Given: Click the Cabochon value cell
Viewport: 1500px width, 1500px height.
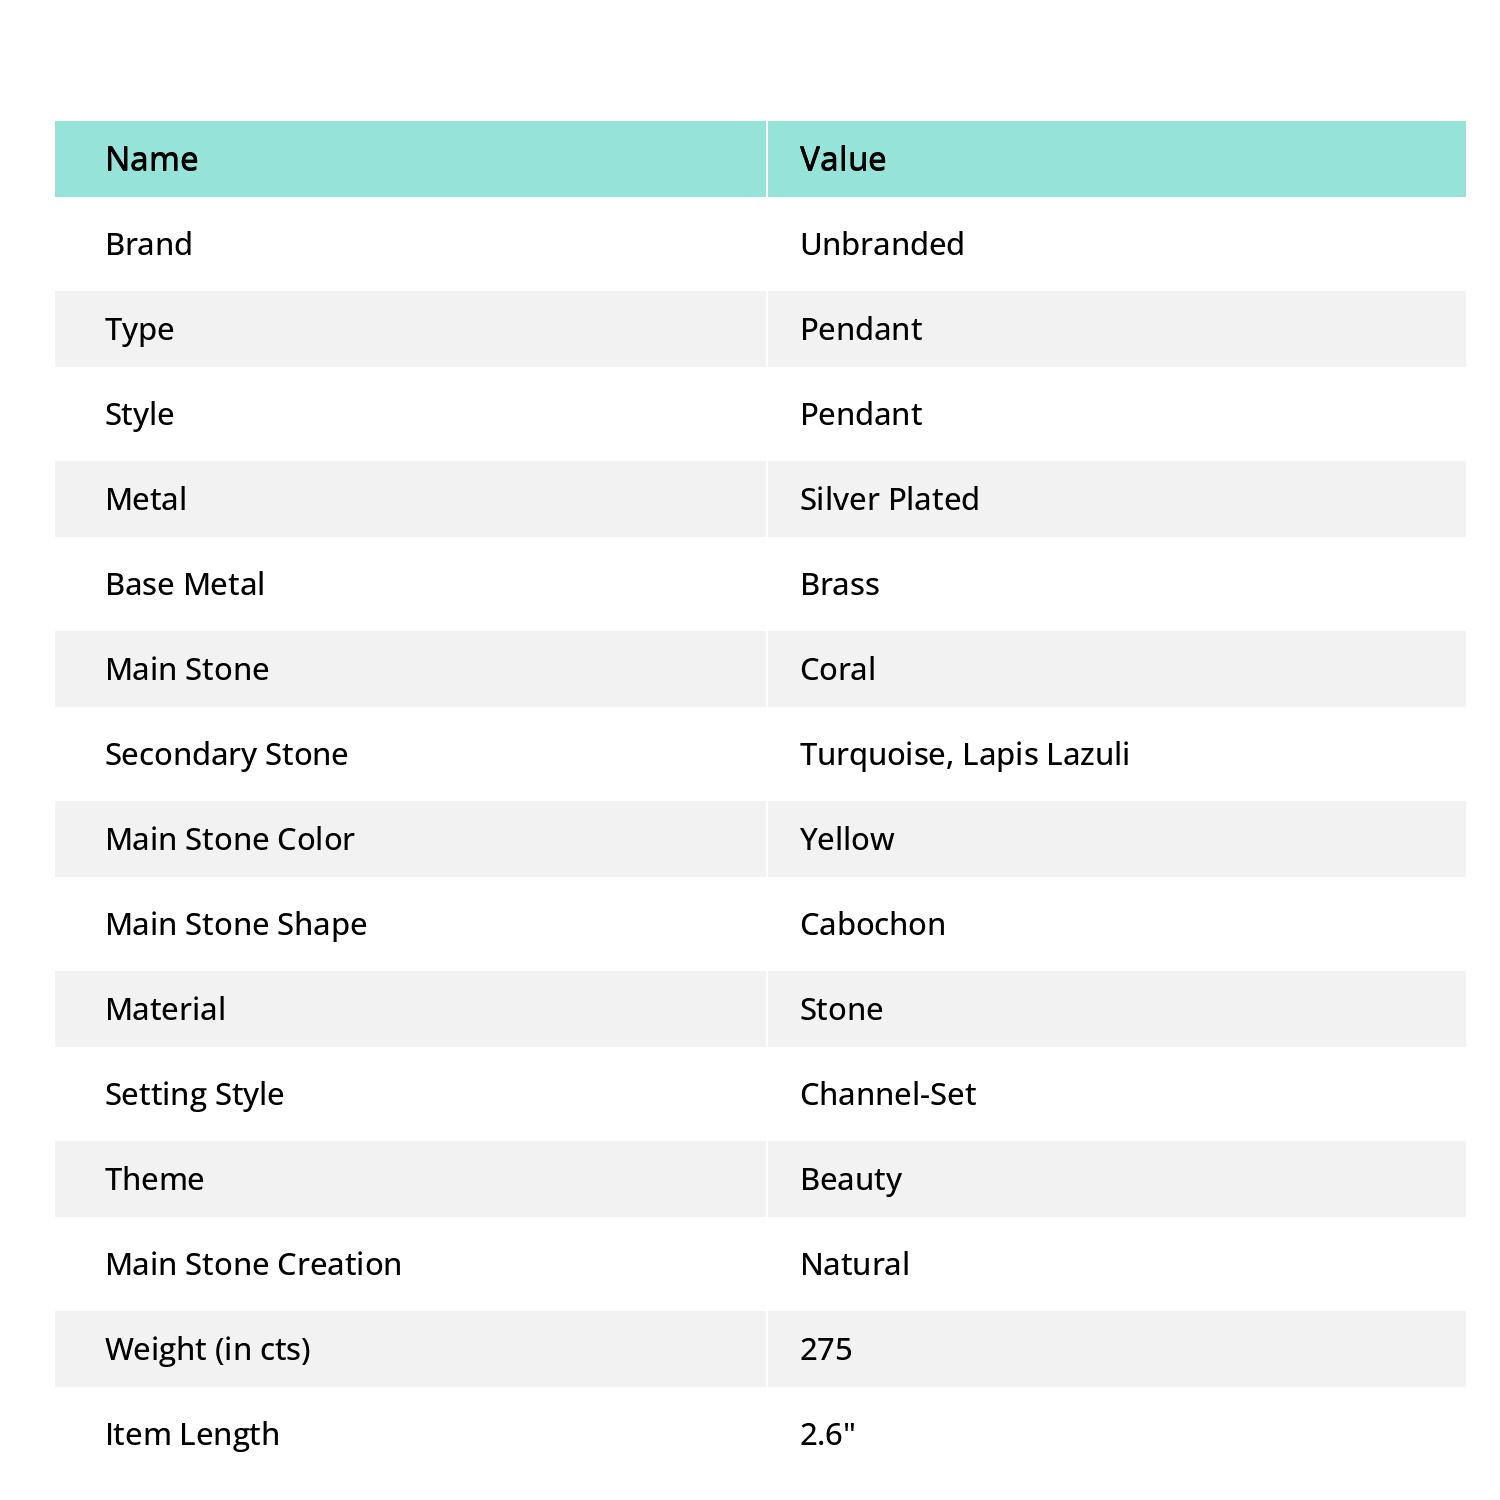Looking at the screenshot, I should [873, 924].
